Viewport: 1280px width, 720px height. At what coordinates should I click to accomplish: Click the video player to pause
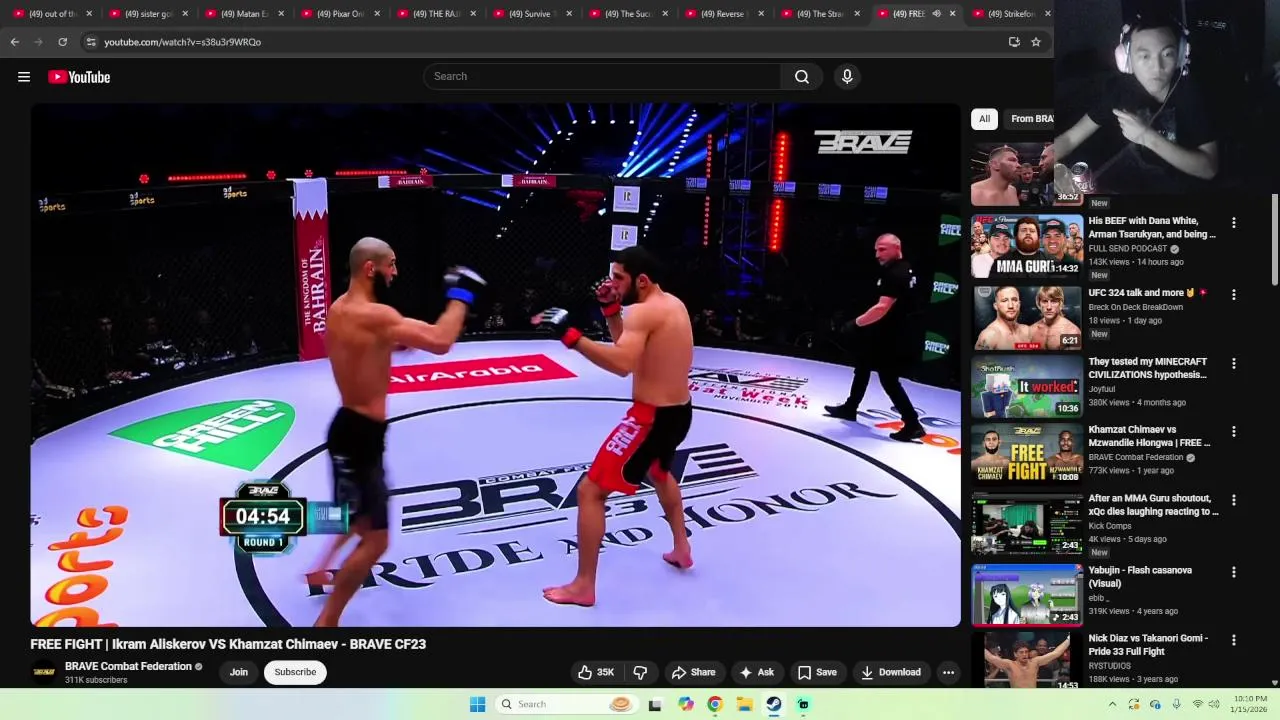coord(495,365)
